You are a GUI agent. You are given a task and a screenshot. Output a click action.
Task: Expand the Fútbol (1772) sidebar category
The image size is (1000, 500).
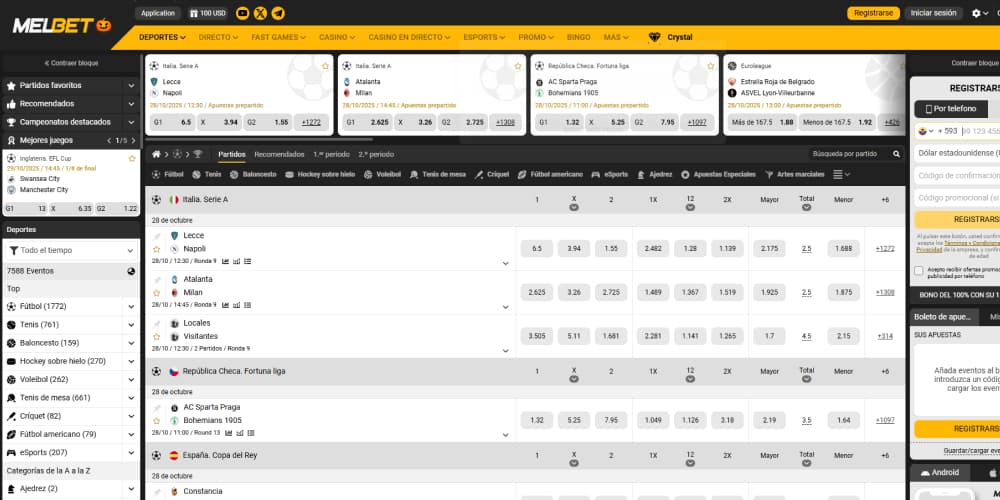[x=131, y=306]
